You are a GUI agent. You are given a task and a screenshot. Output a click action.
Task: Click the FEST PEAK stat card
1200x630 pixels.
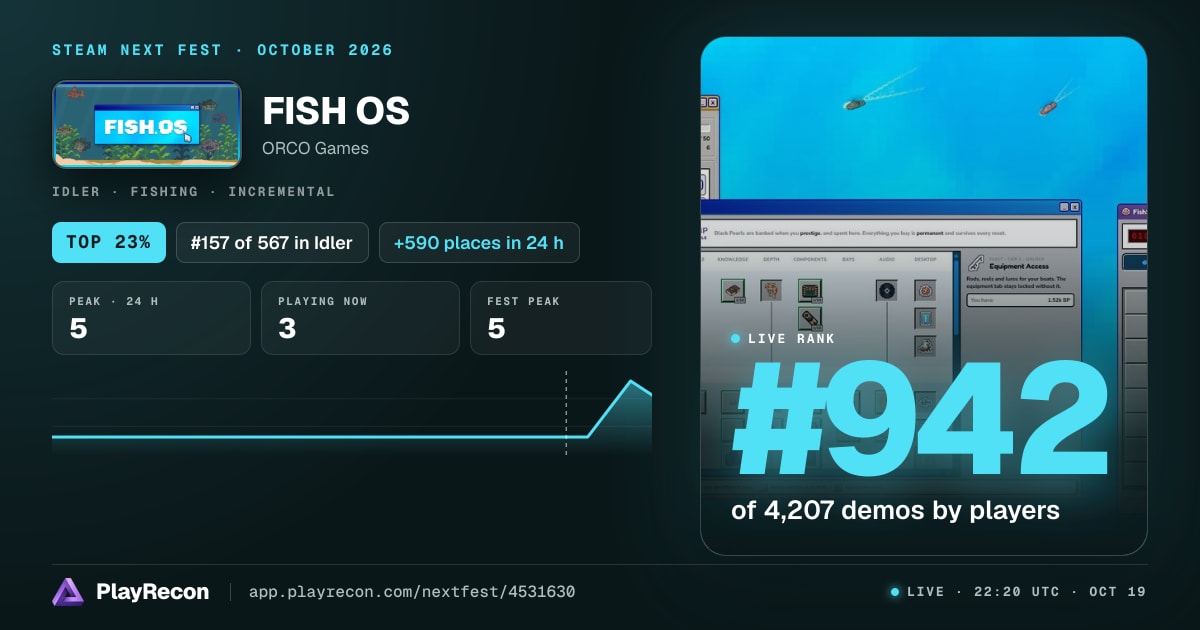561,318
